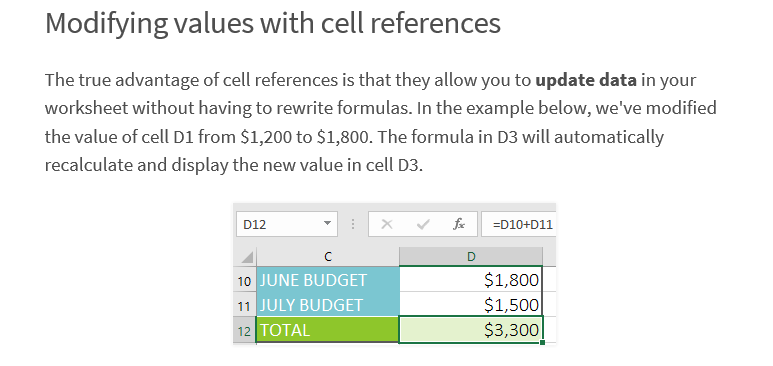773x366 pixels.
Task: Open Insert Function with the fx icon
Action: click(458, 224)
